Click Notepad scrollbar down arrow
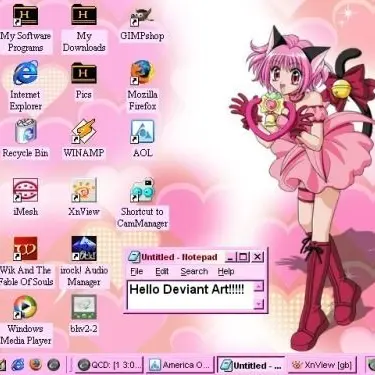 pos(259,304)
